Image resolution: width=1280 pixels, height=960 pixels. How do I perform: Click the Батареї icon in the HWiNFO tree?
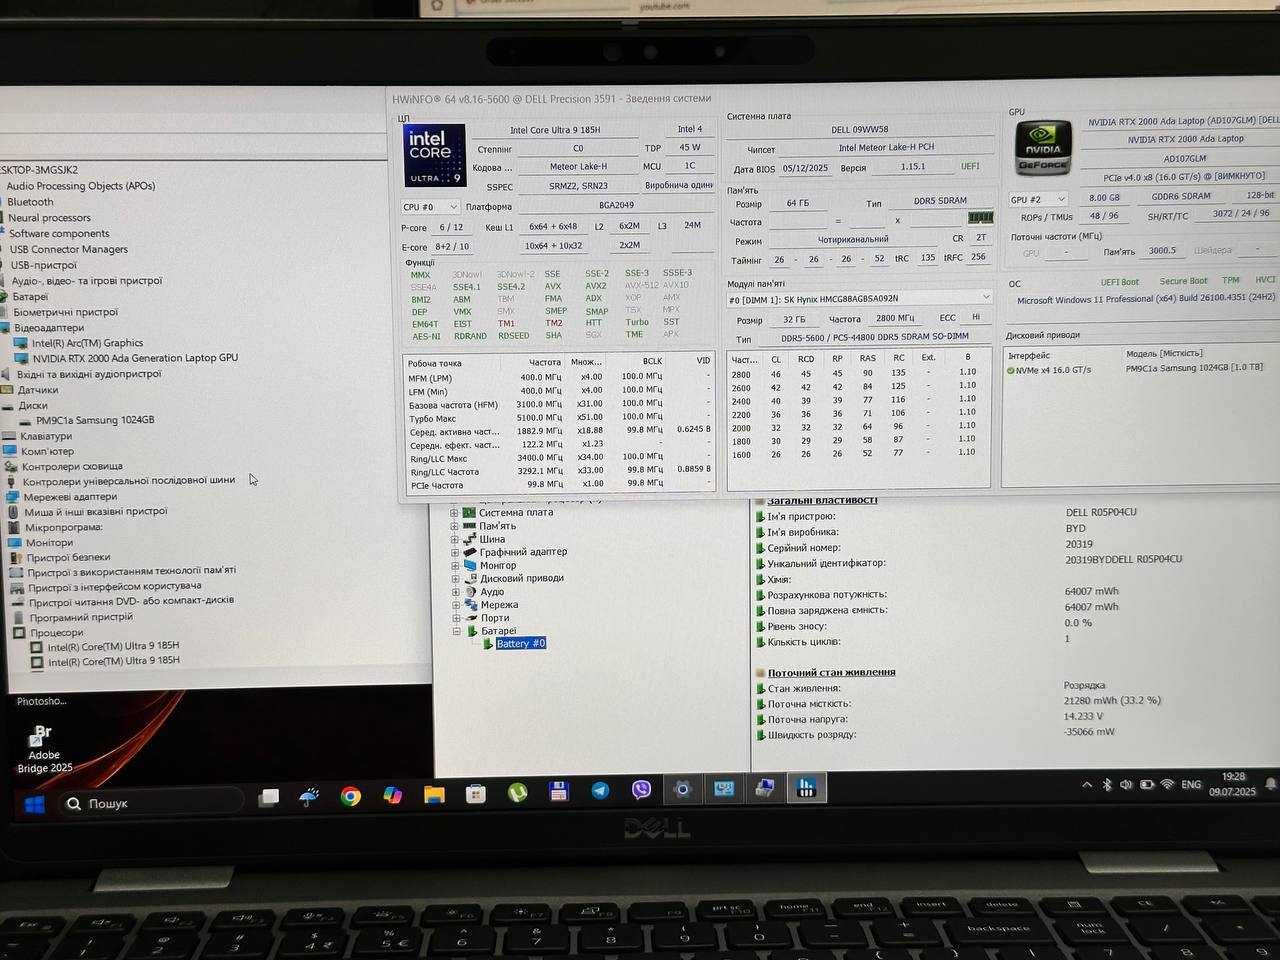(x=472, y=631)
